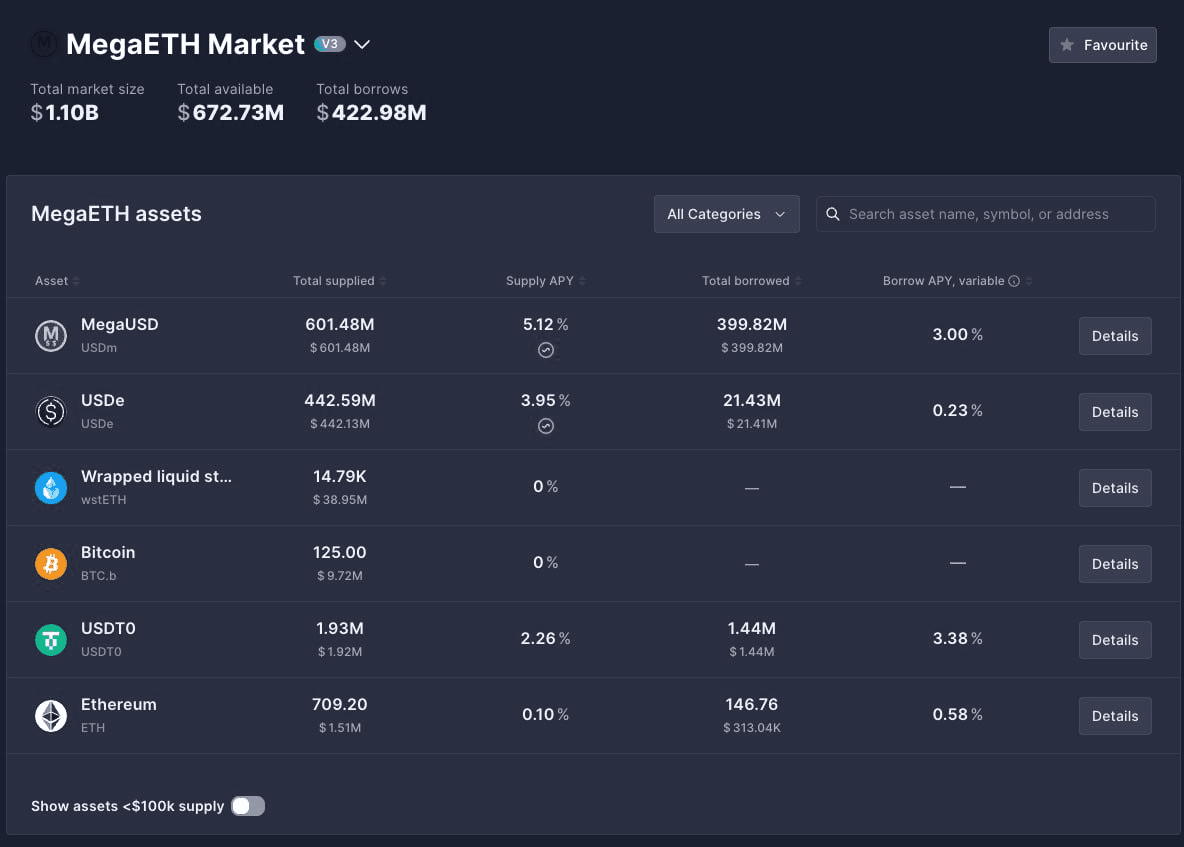Toggle Show assets <$100k supply switch
1184x847 pixels.
[248, 806]
